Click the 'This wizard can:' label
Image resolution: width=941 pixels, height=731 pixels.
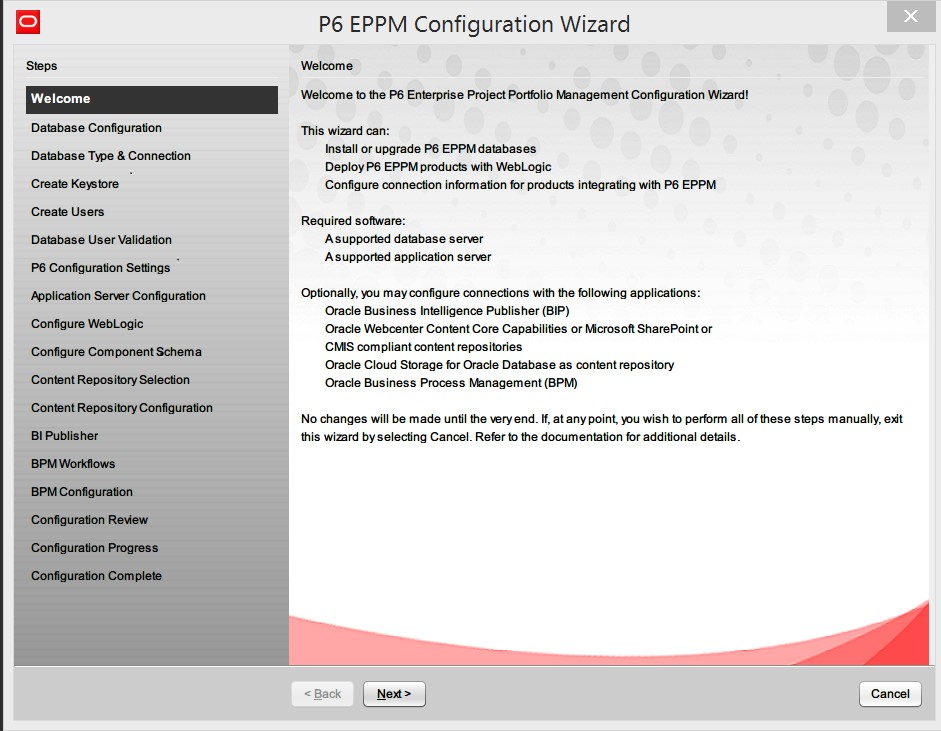(x=345, y=131)
